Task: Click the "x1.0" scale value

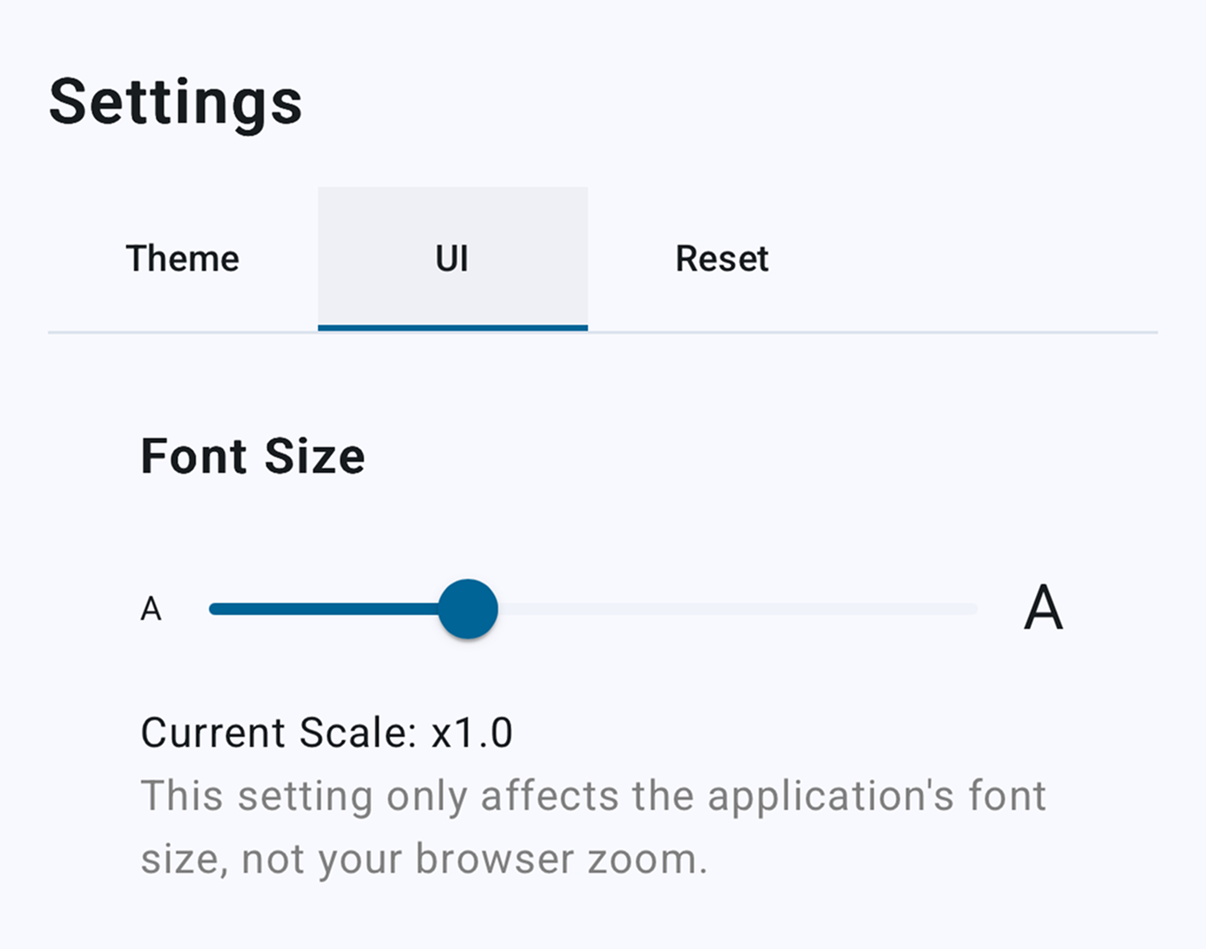Action: pos(472,733)
